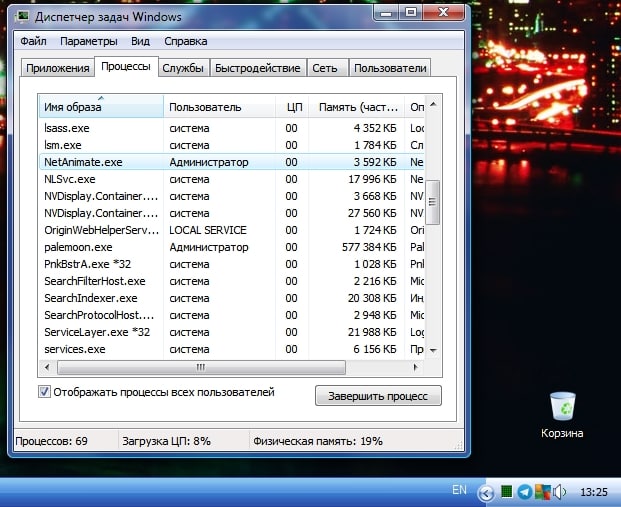
Task: Click the vertical scrollbar thumb
Action: [433, 202]
